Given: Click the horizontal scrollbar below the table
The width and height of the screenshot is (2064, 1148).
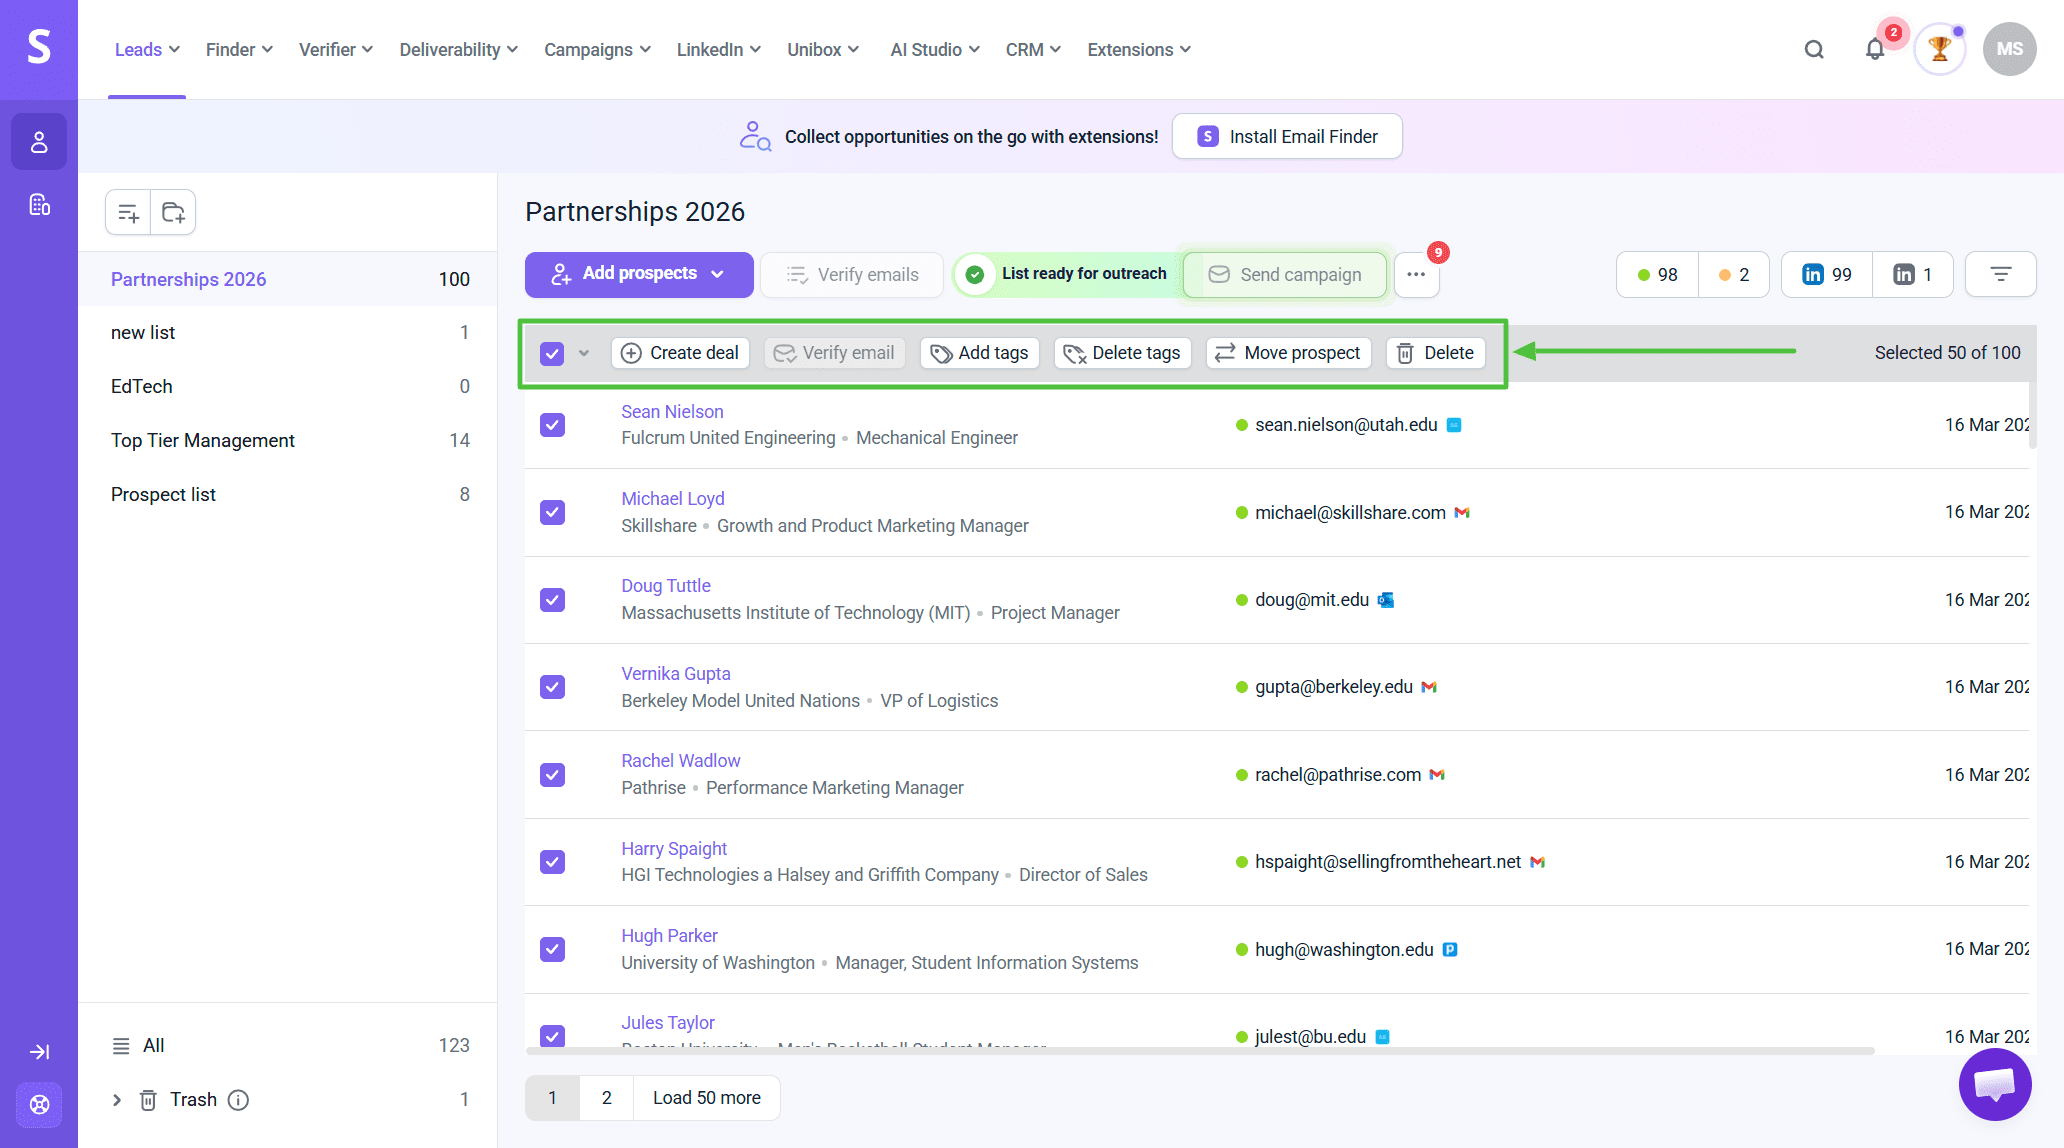Looking at the screenshot, I should pyautogui.click(x=1200, y=1051).
